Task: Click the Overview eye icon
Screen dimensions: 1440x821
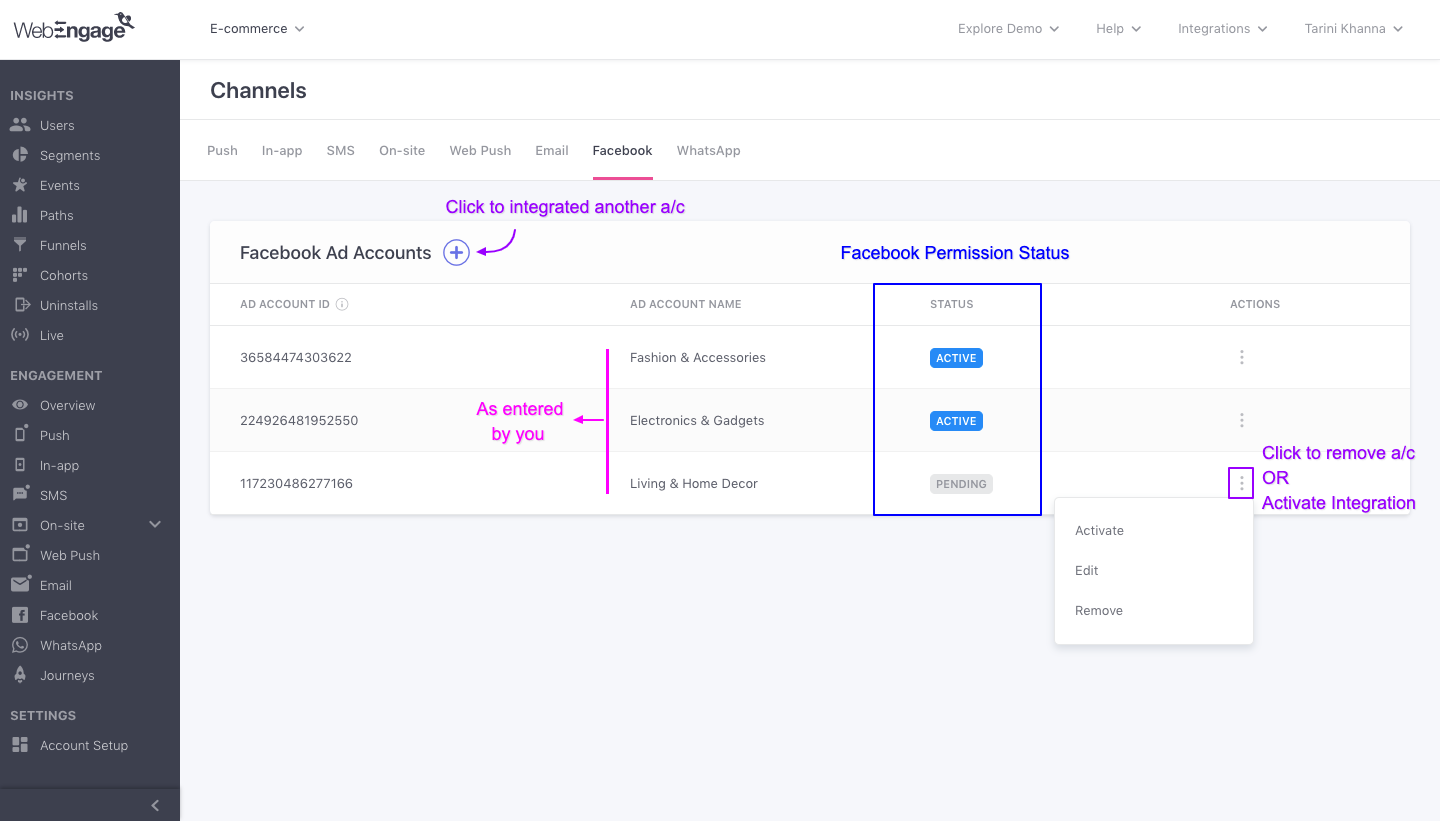Action: [x=20, y=405]
